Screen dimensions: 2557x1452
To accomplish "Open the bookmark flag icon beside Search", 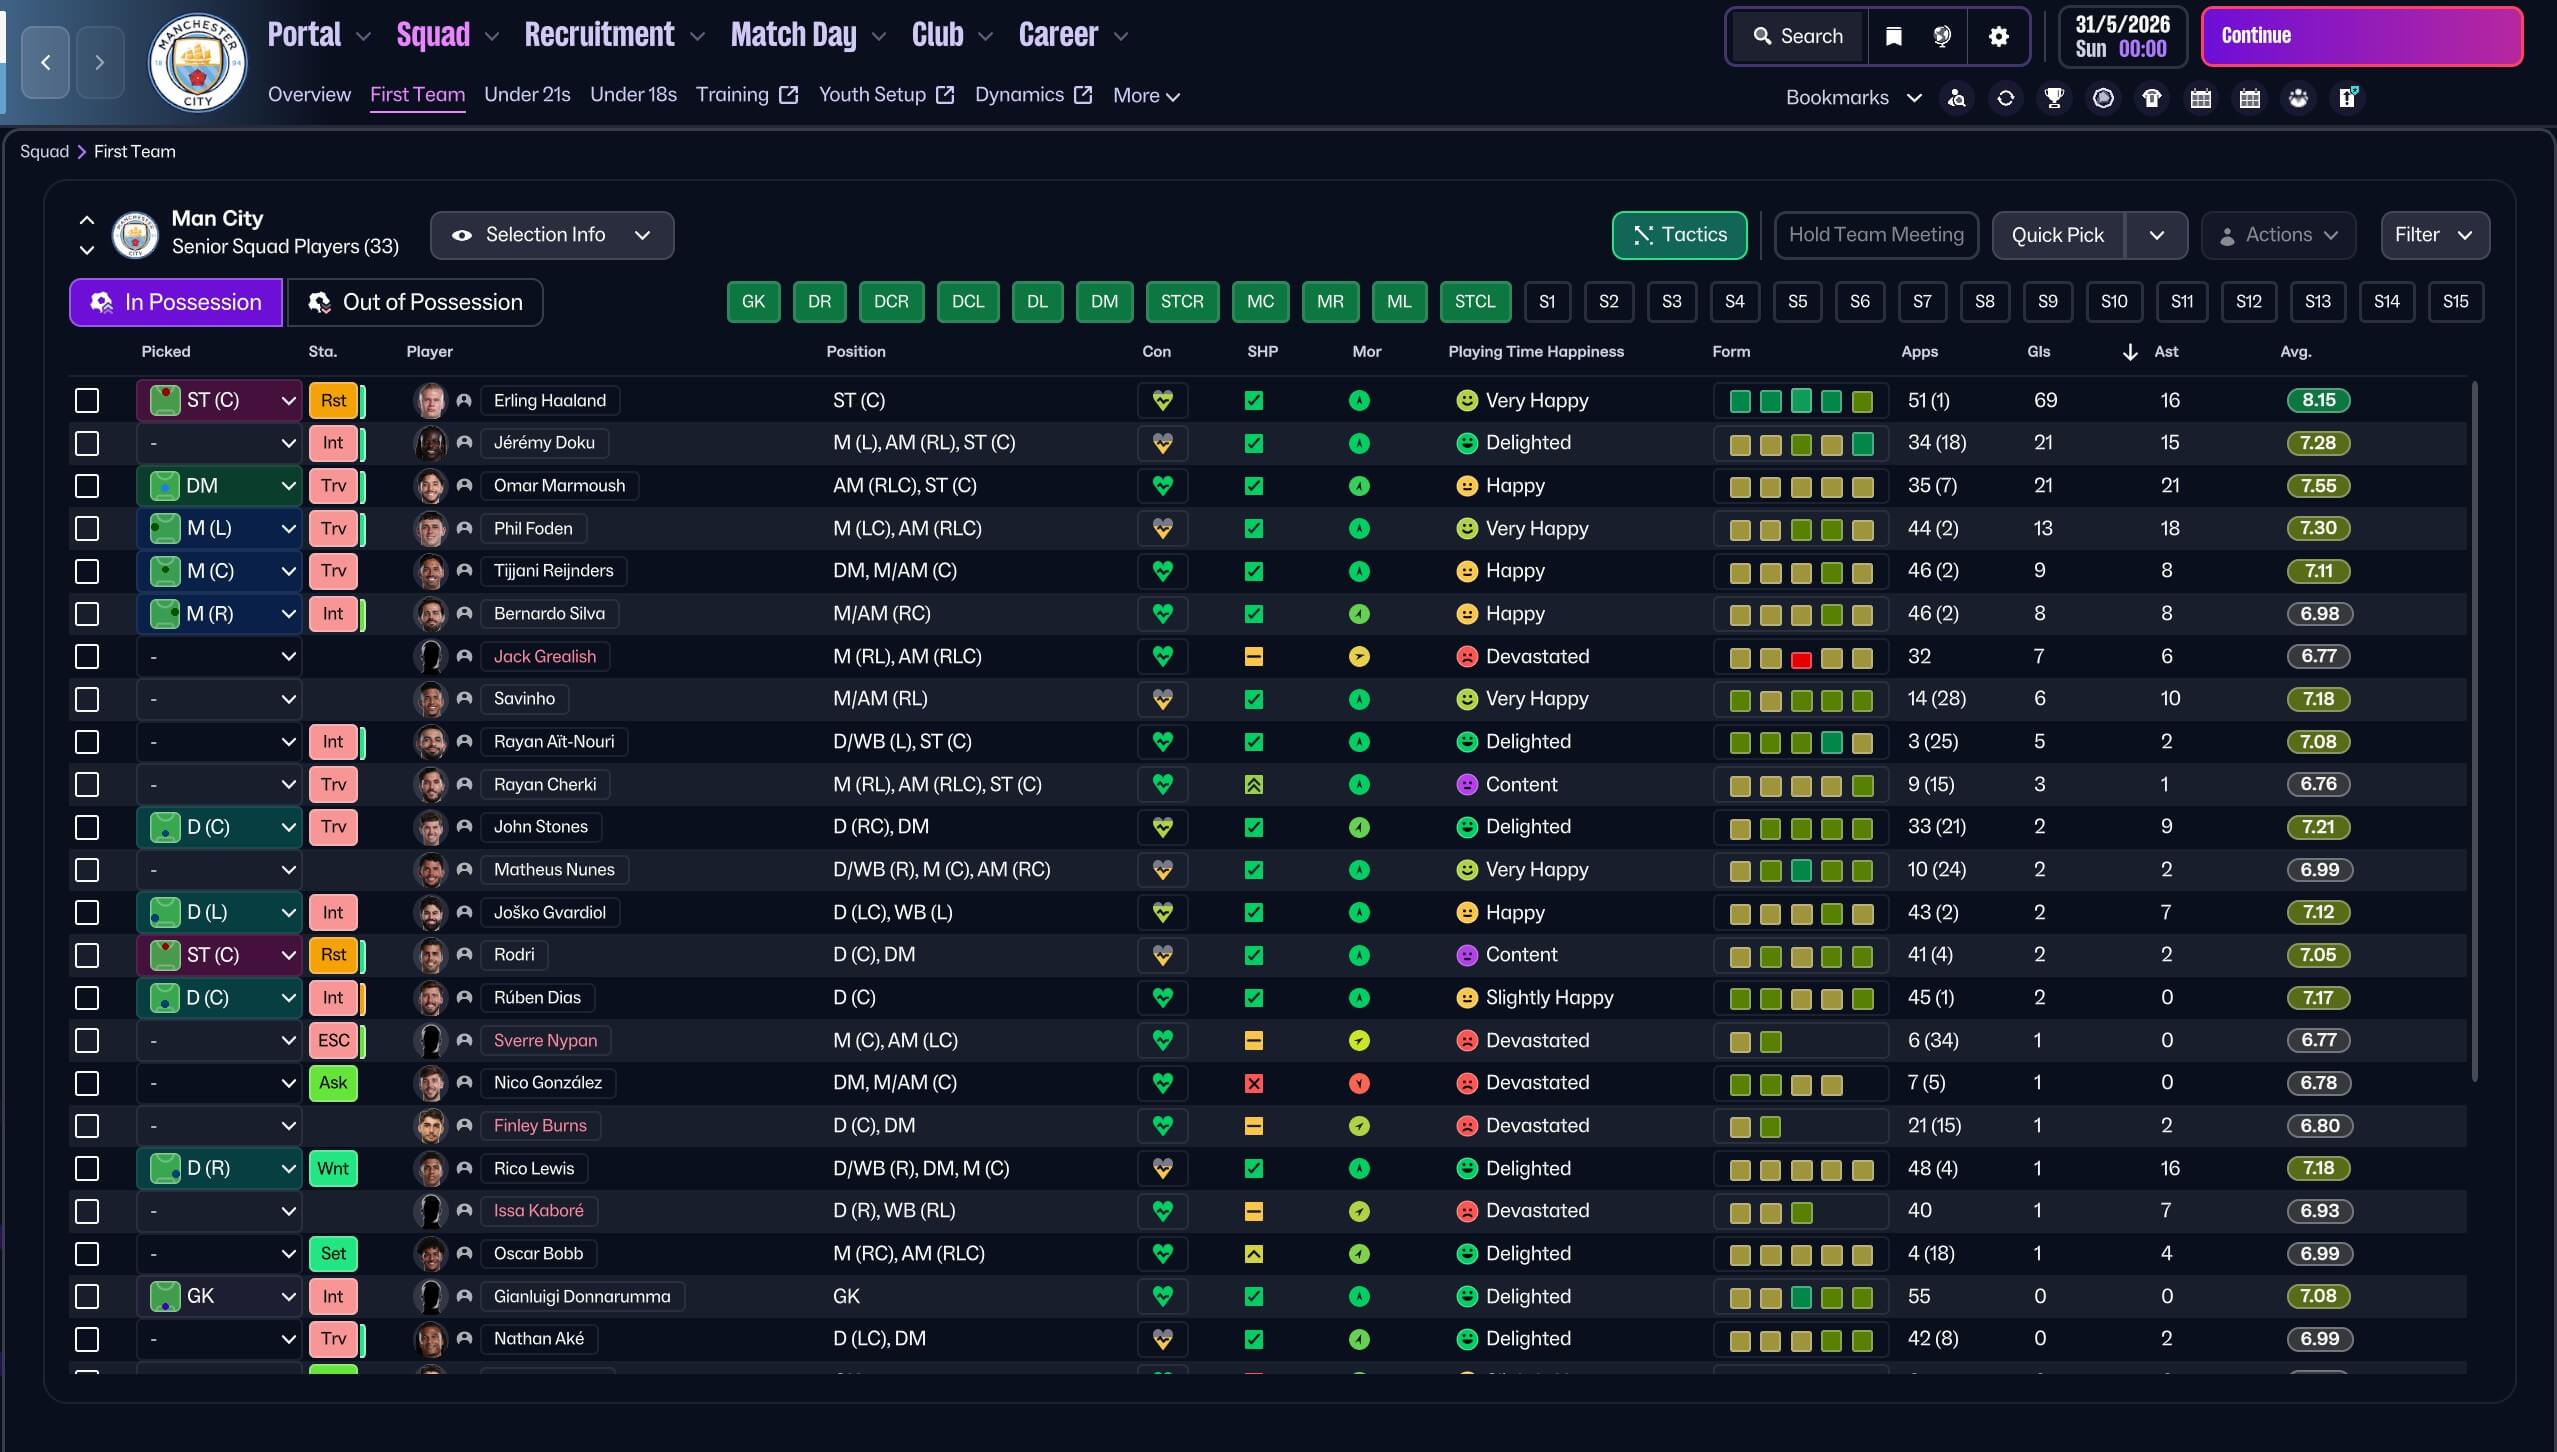I will click(x=1893, y=37).
